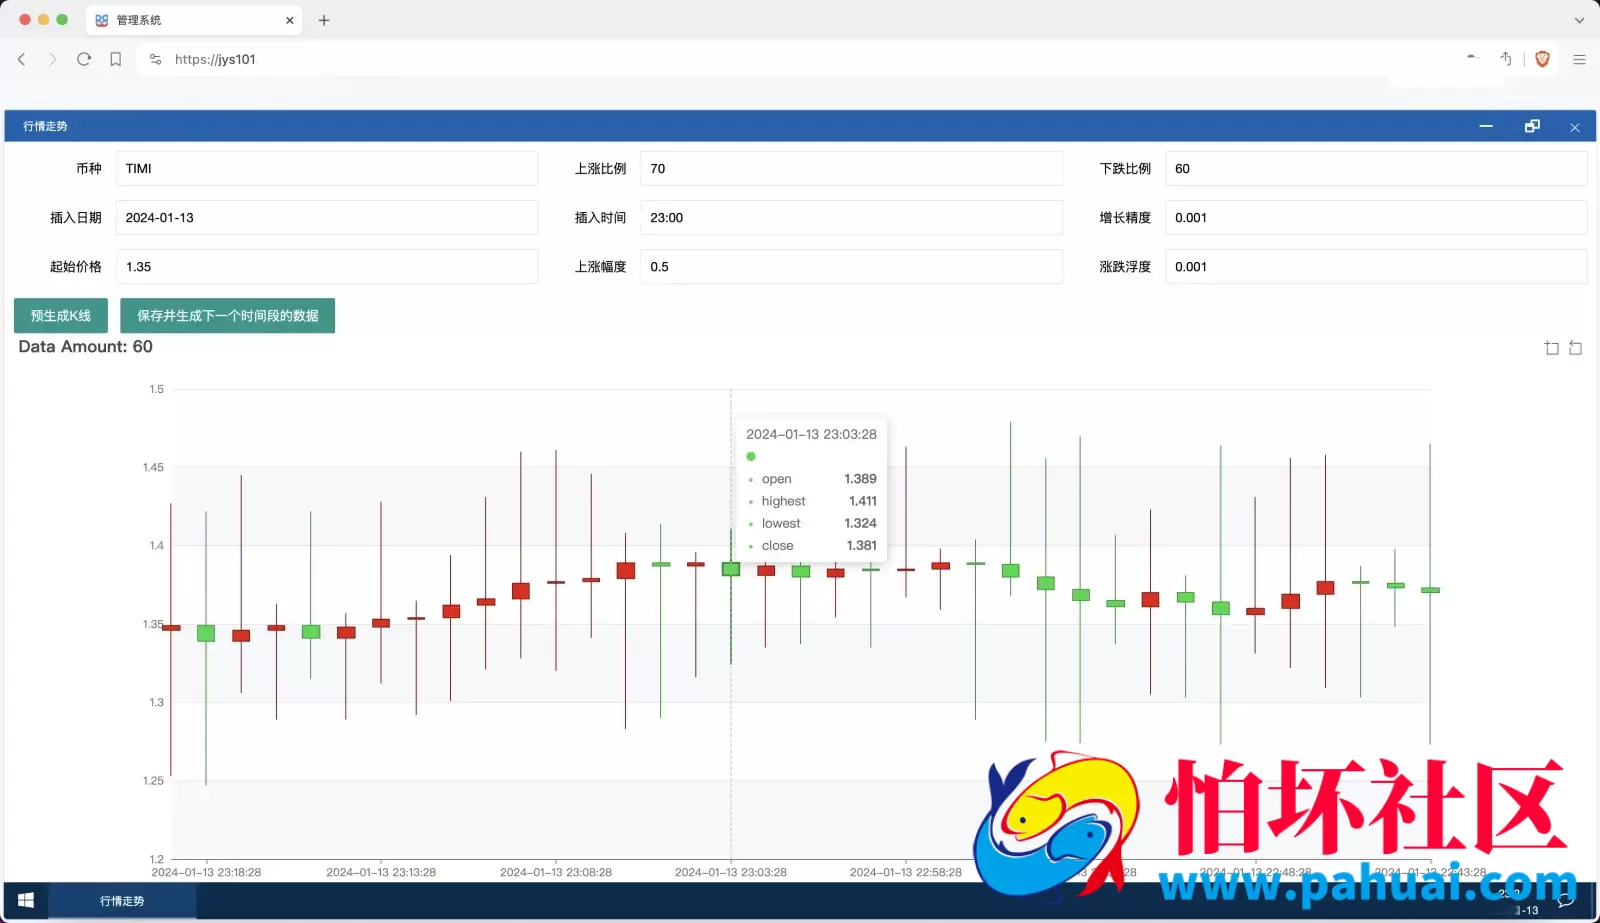This screenshot has height=923, width=1600.
Task: Focus the 下跌比例 field
Action: (1376, 169)
